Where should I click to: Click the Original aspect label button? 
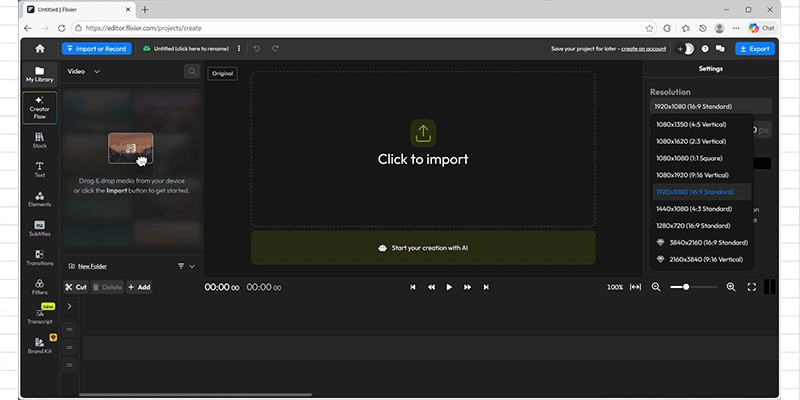tap(222, 73)
